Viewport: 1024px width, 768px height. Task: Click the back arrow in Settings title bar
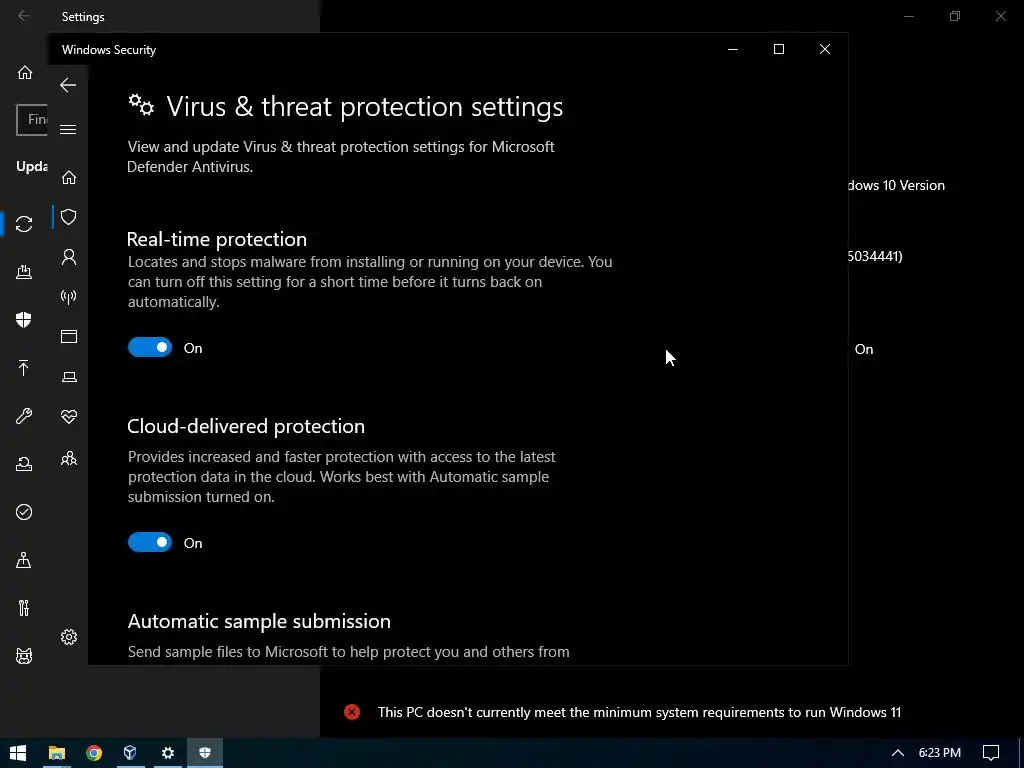[x=24, y=16]
